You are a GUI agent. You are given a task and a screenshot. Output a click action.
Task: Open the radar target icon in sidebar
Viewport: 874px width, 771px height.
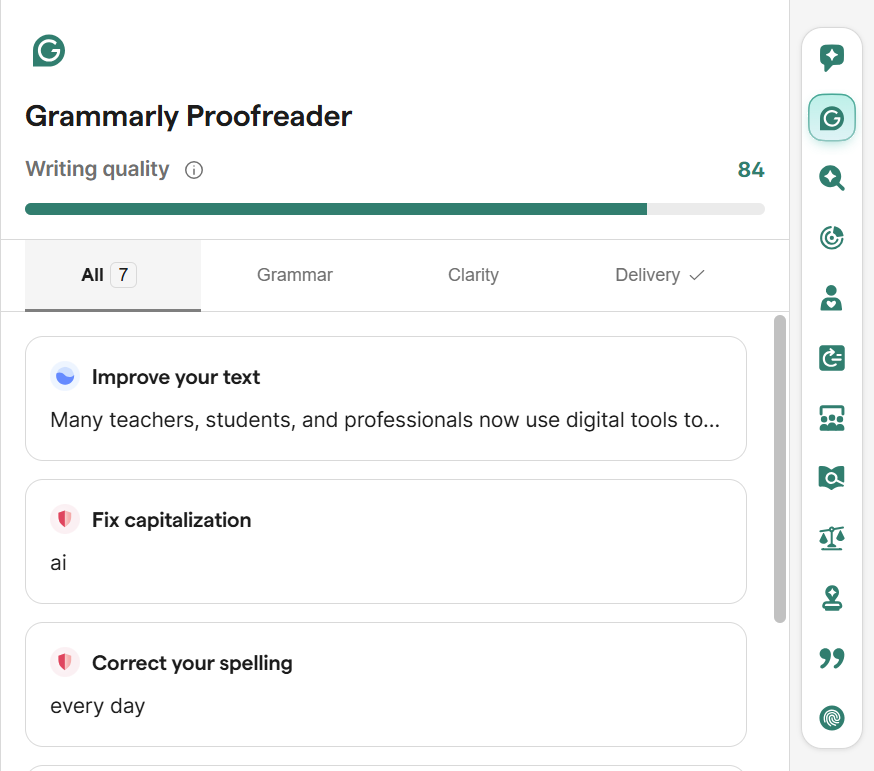(x=831, y=238)
